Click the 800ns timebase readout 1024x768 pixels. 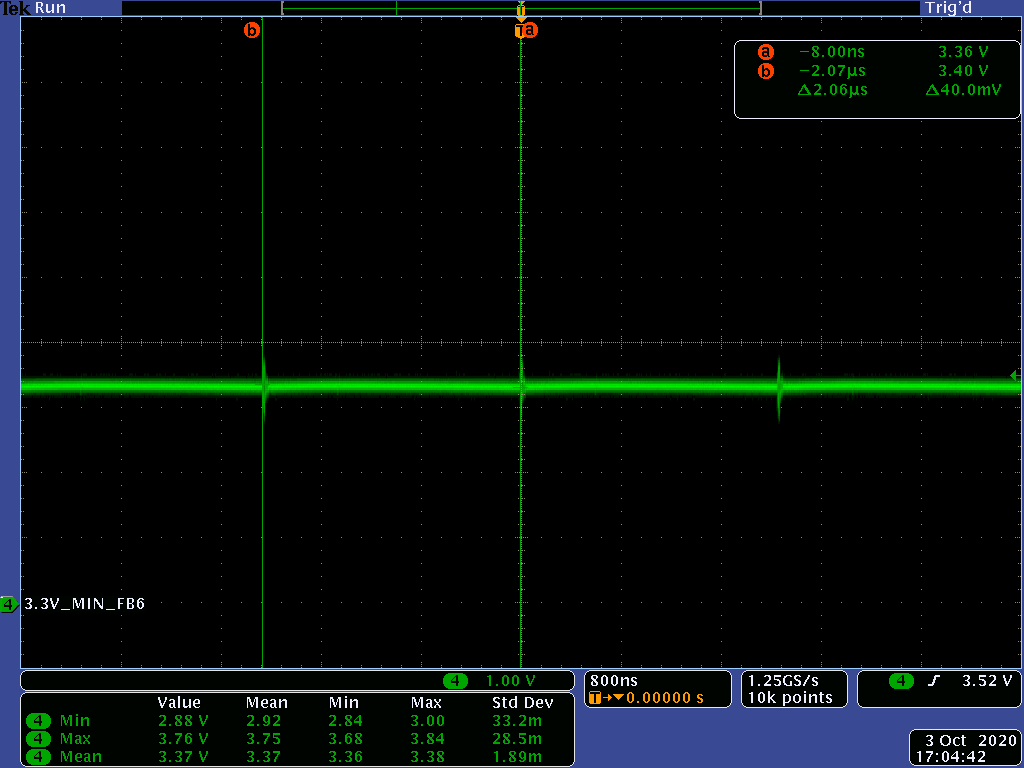pyautogui.click(x=614, y=681)
